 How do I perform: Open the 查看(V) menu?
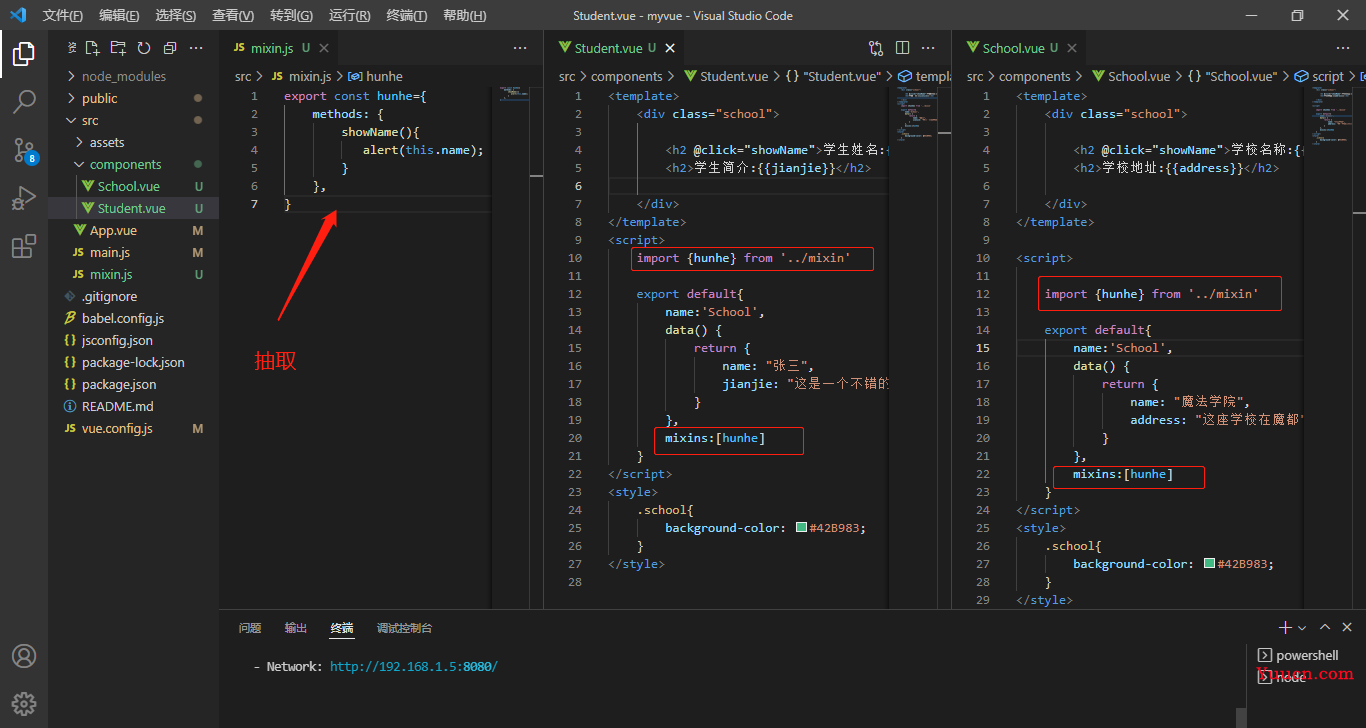click(x=233, y=16)
